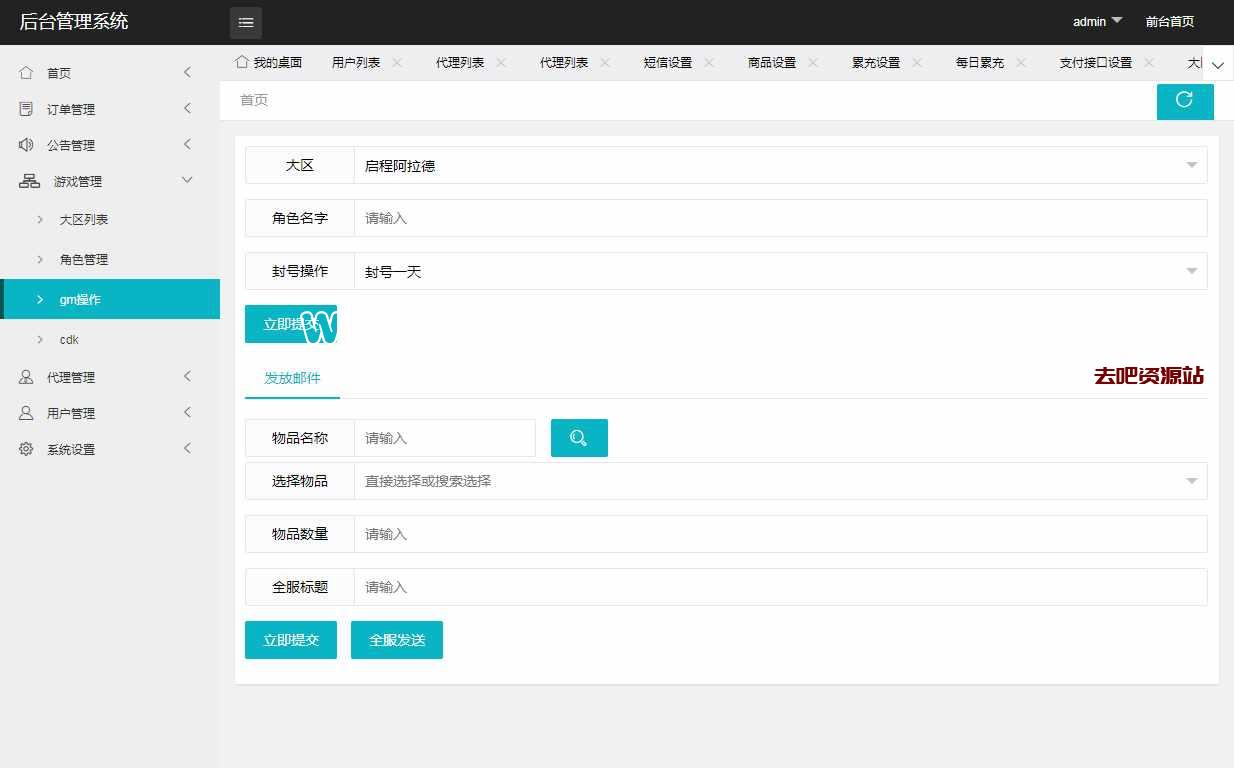Go to 前台首页 link
The width and height of the screenshot is (1234, 768).
coord(1169,21)
